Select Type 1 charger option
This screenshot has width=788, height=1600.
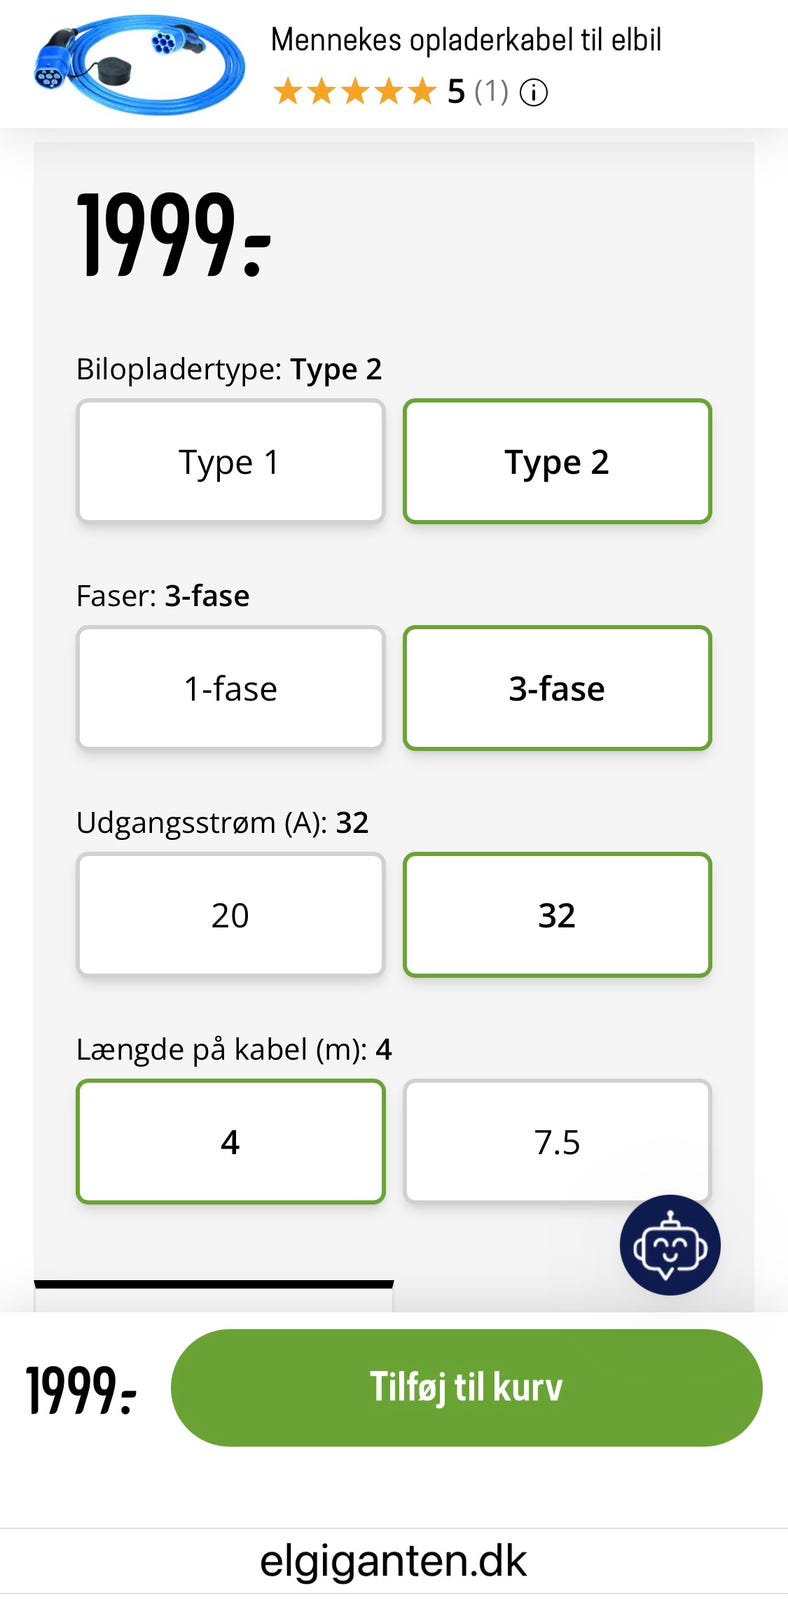tap(231, 461)
